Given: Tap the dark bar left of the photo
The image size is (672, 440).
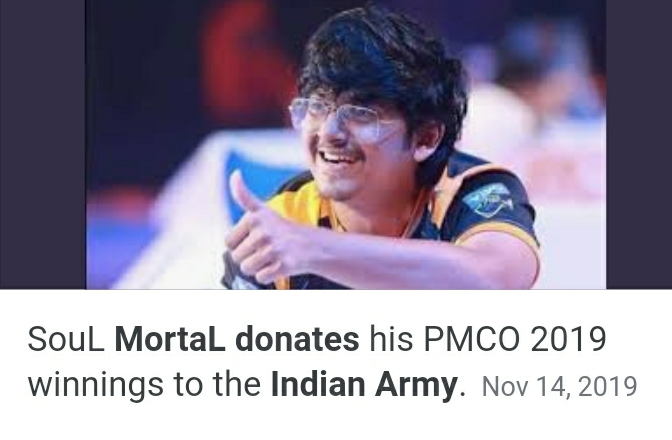Looking at the screenshot, I should [42, 144].
